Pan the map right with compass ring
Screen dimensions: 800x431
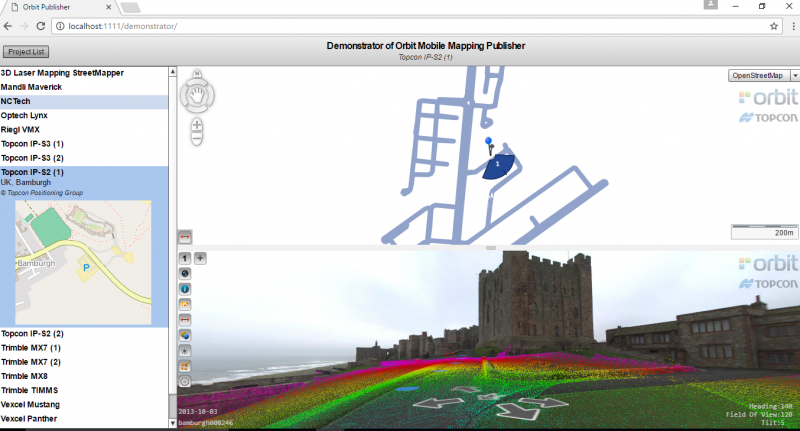(x=210, y=95)
